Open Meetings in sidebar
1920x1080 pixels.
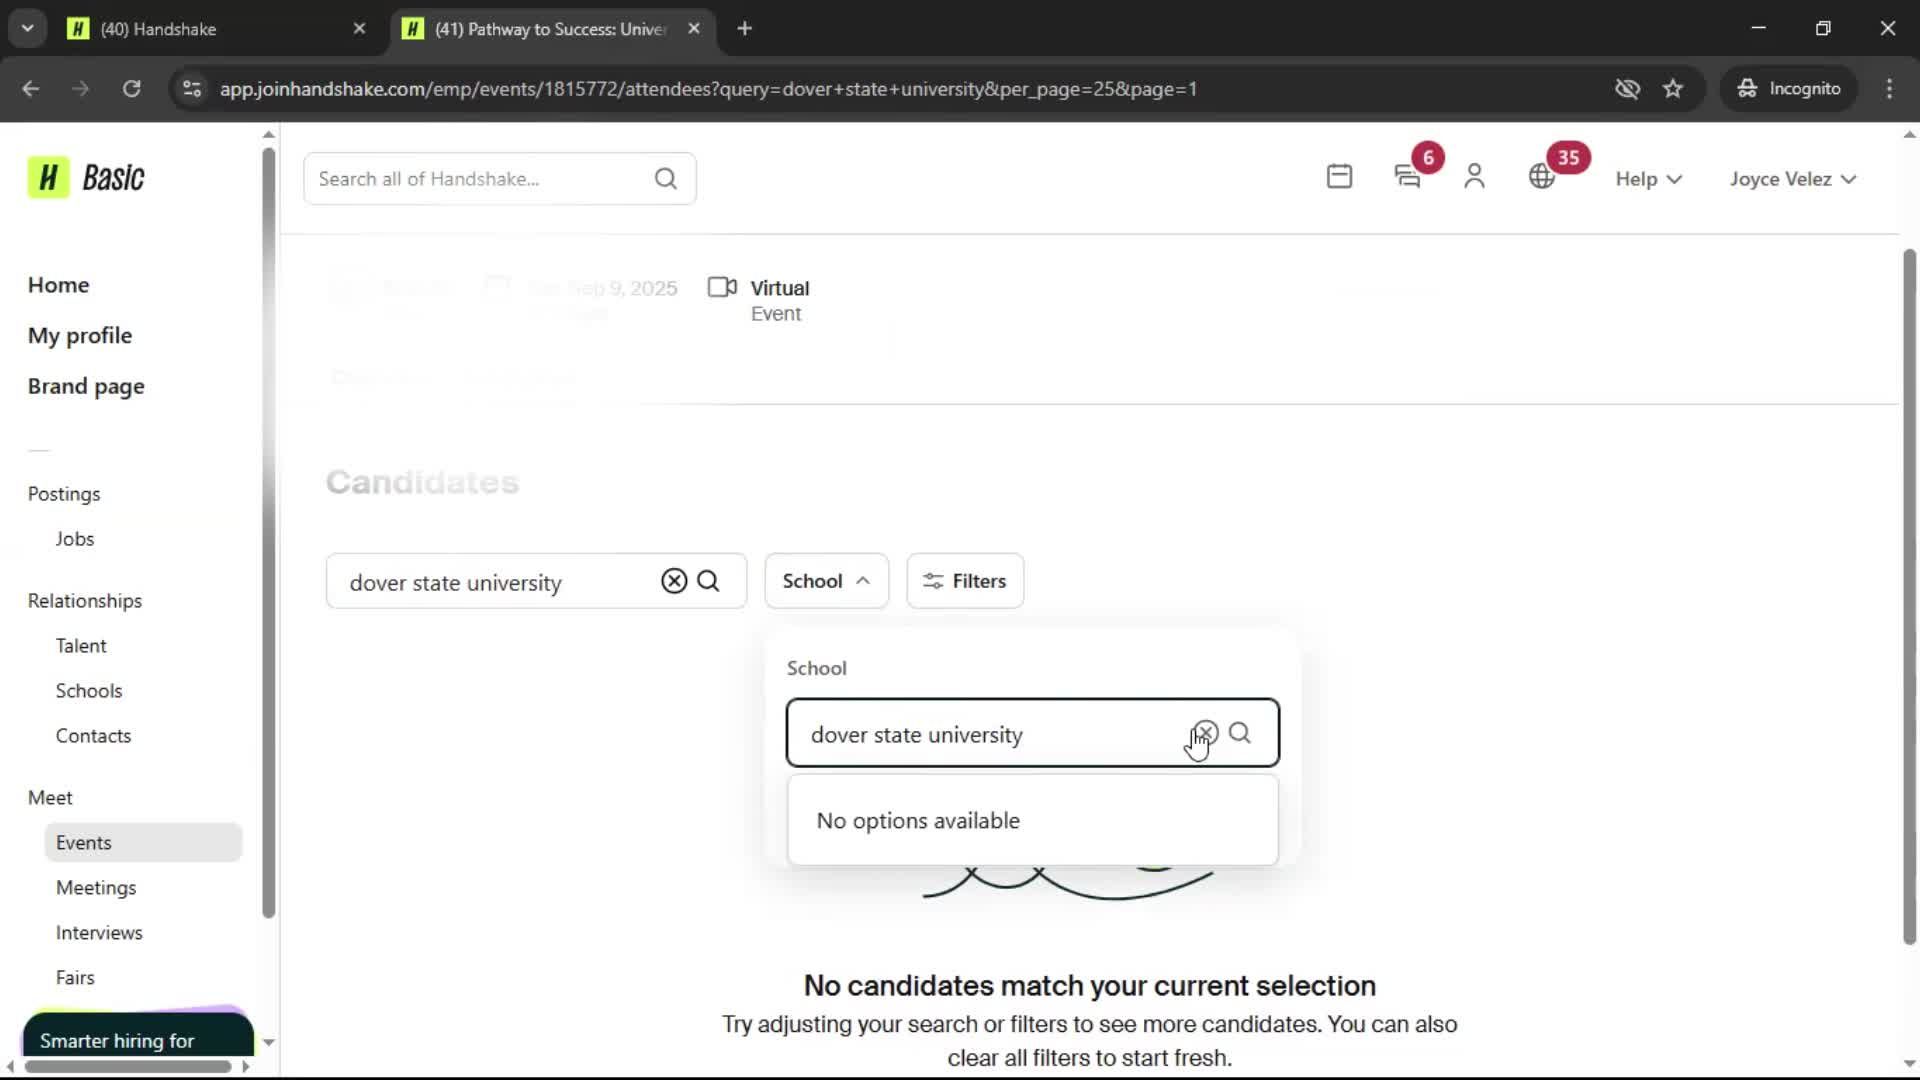click(x=96, y=888)
